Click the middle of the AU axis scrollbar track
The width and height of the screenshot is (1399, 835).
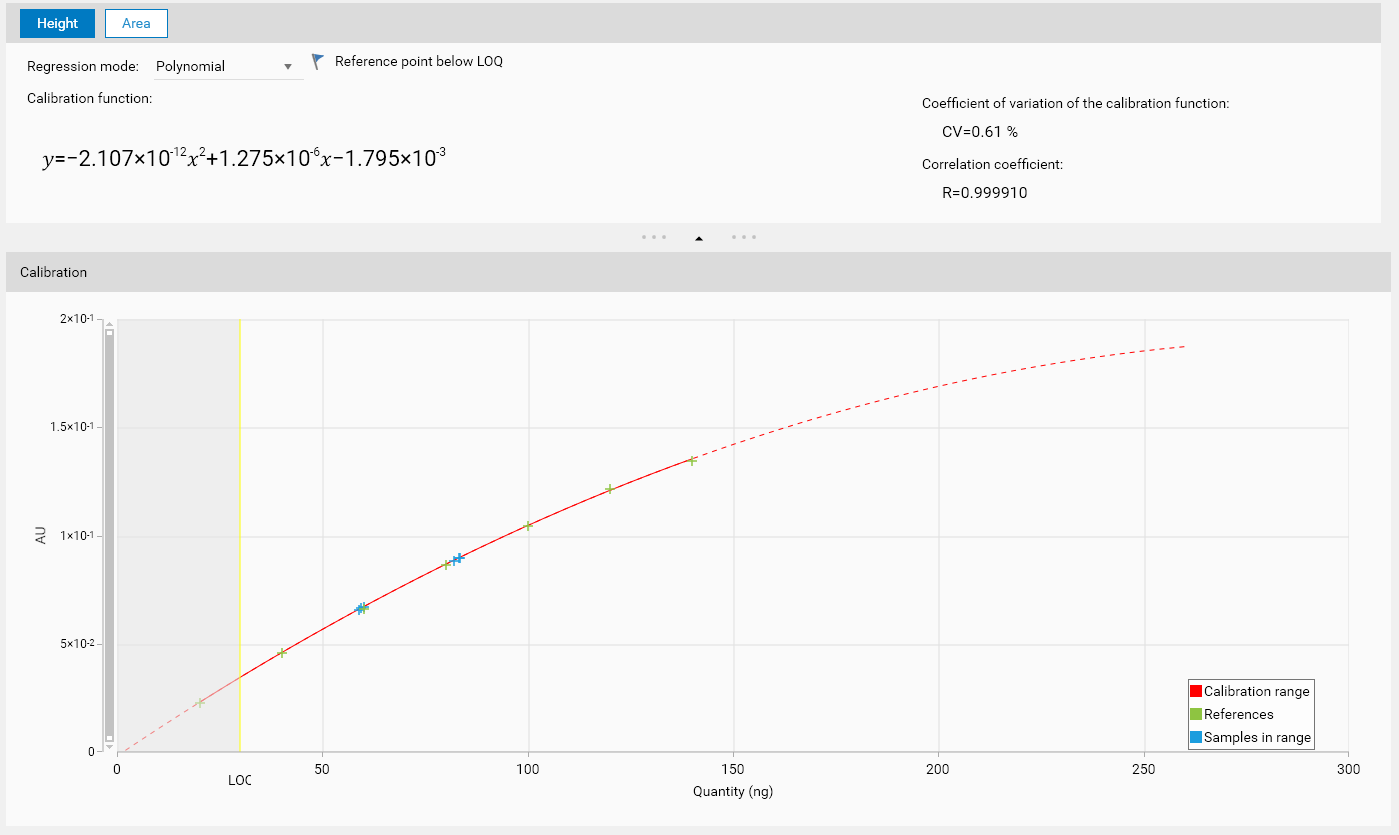[110, 535]
